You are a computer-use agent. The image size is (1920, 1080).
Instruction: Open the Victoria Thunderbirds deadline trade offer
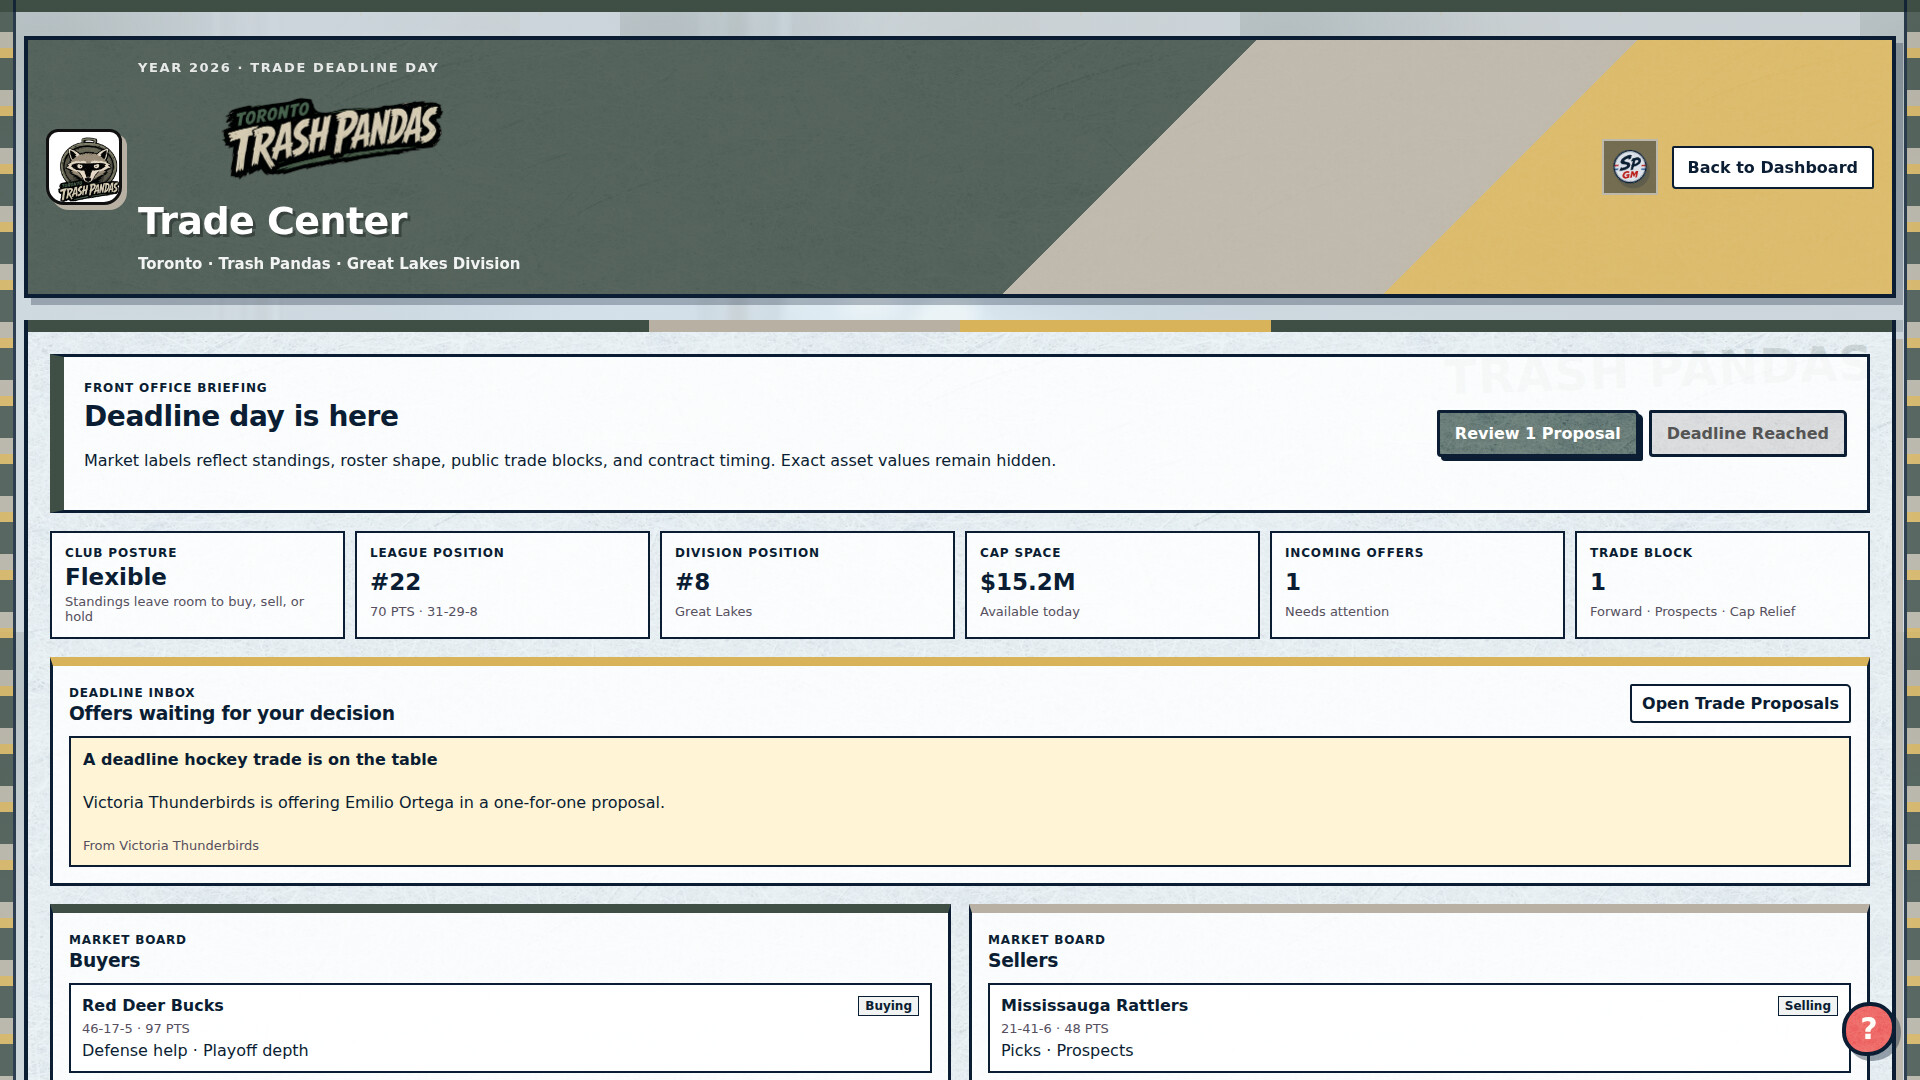[x=959, y=802]
